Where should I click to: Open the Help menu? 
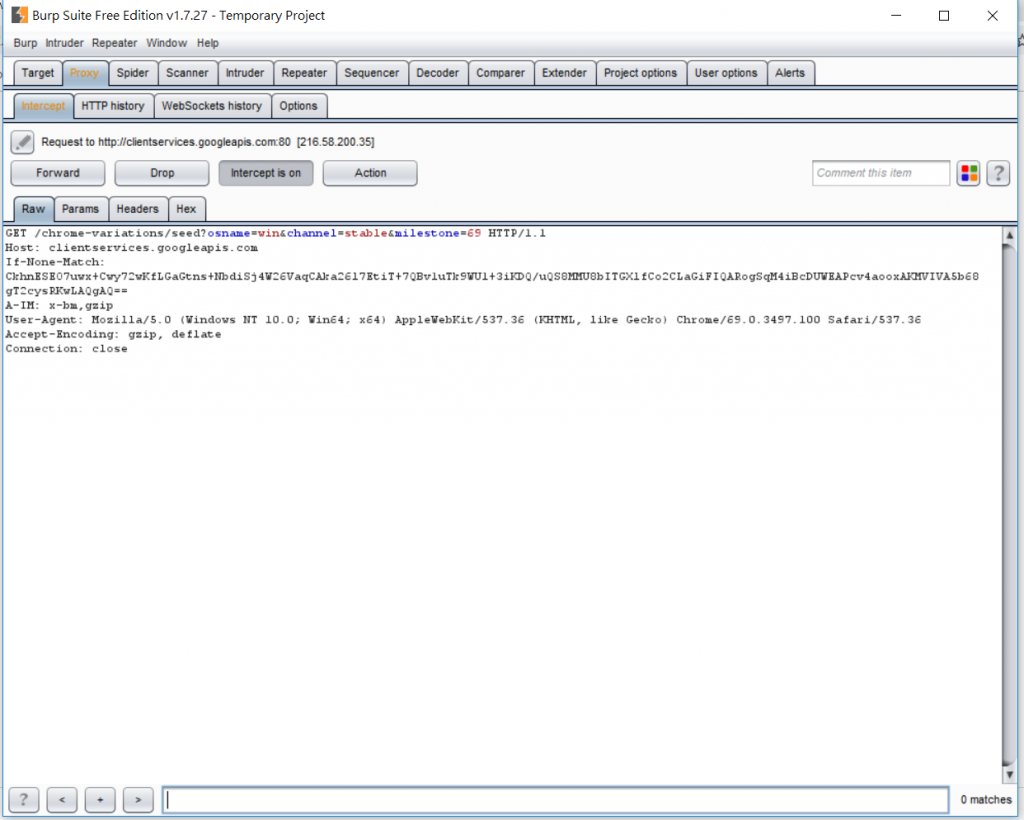click(208, 43)
